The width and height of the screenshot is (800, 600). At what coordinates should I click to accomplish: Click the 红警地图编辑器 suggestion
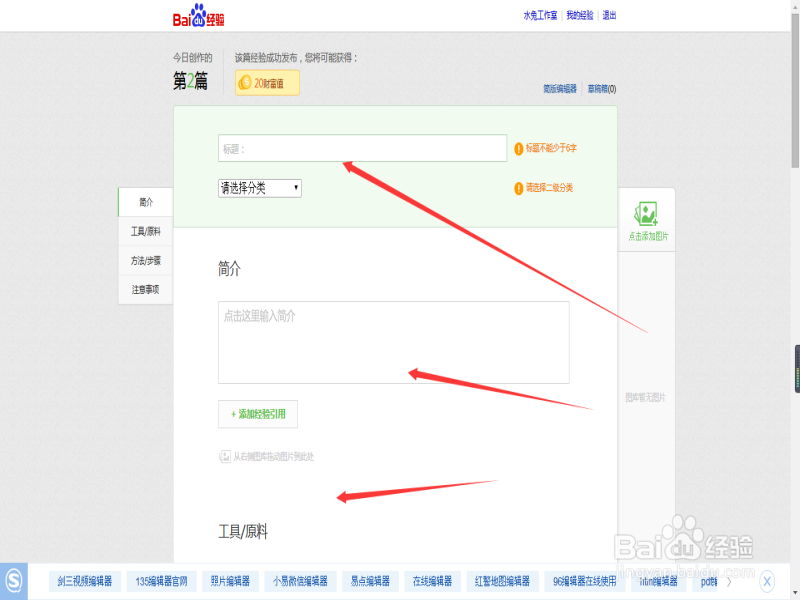click(503, 581)
